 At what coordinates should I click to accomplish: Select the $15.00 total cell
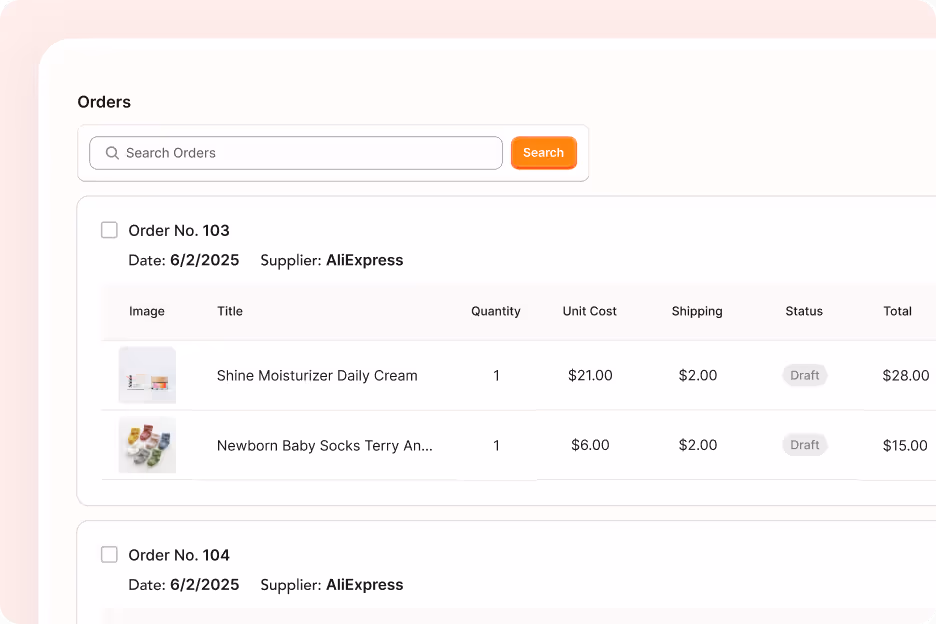tap(905, 445)
